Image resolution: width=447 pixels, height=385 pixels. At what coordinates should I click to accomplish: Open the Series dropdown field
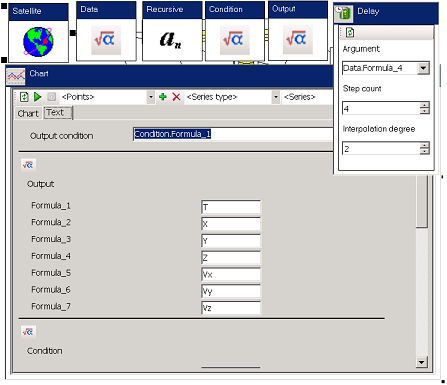(307, 97)
